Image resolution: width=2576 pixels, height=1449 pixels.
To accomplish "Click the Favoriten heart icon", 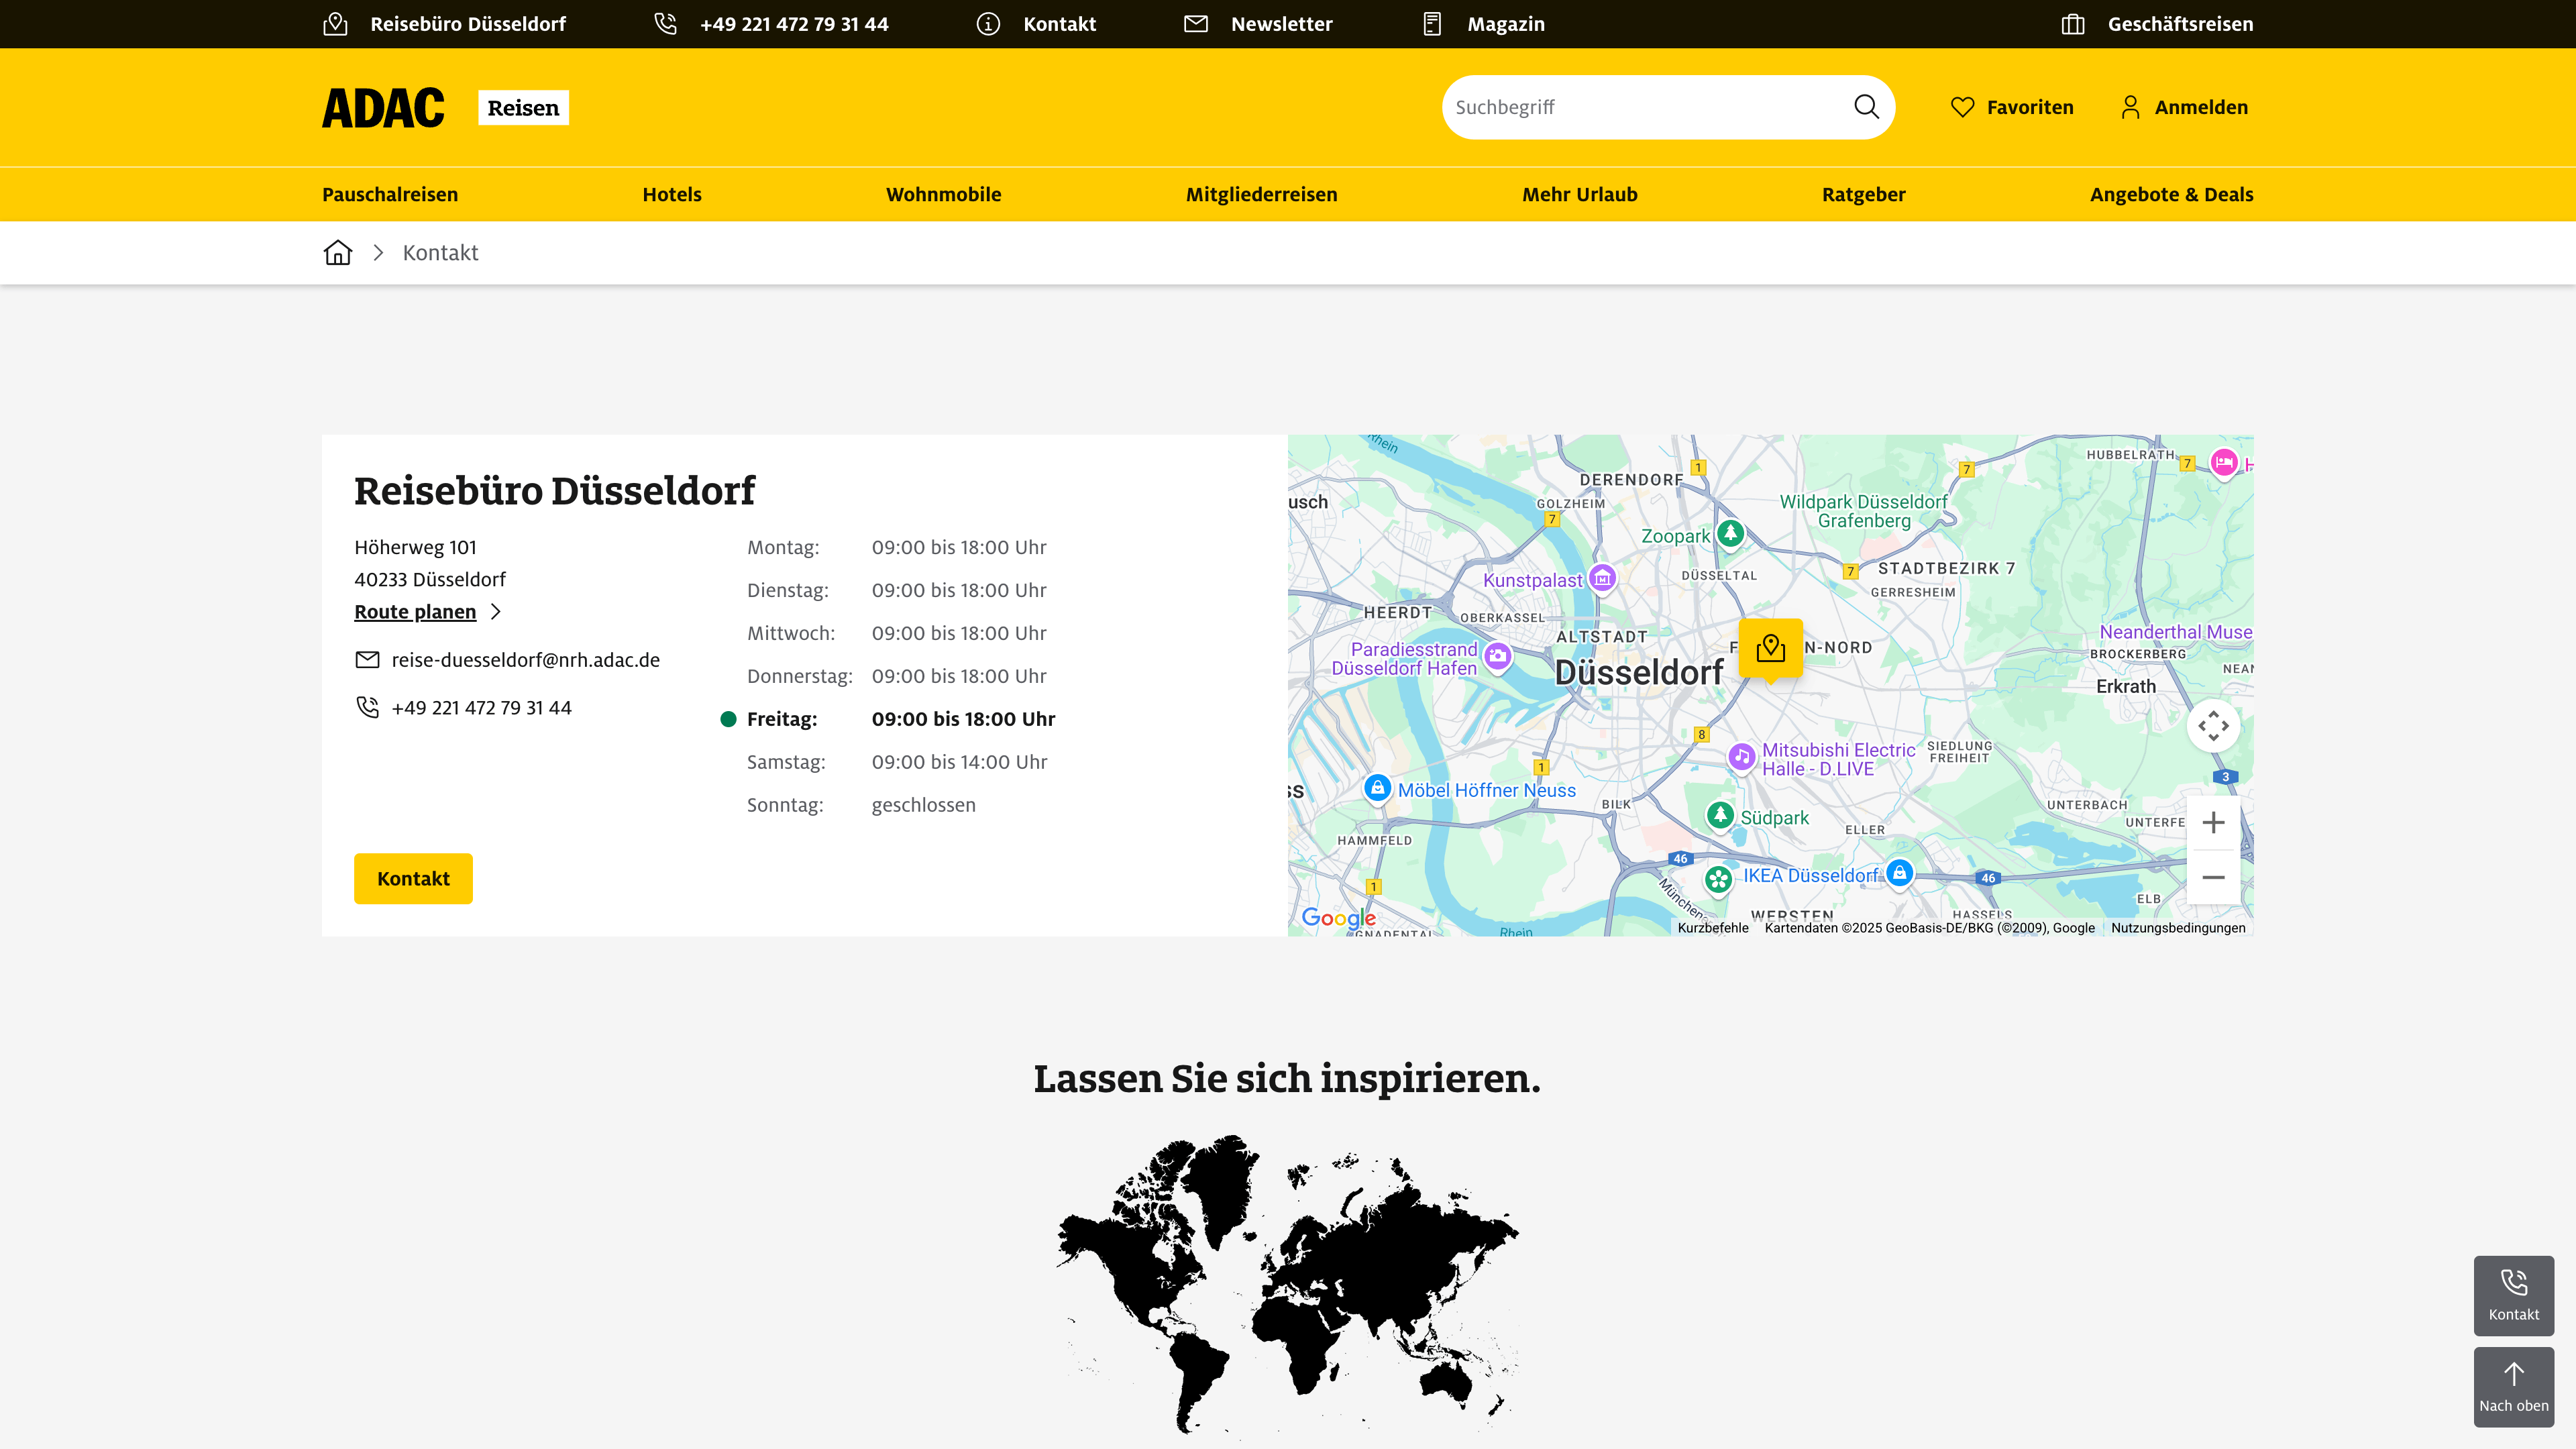I will pyautogui.click(x=1962, y=107).
